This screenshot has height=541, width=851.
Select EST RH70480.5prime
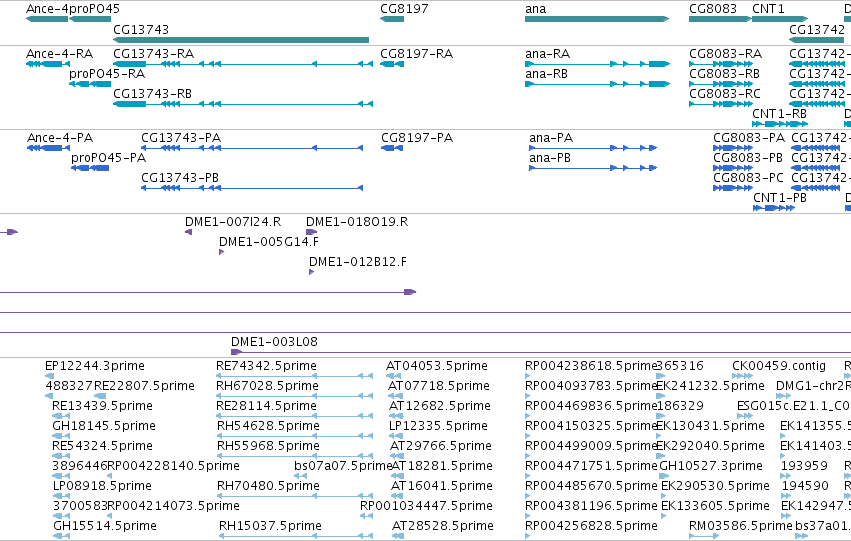click(295, 497)
